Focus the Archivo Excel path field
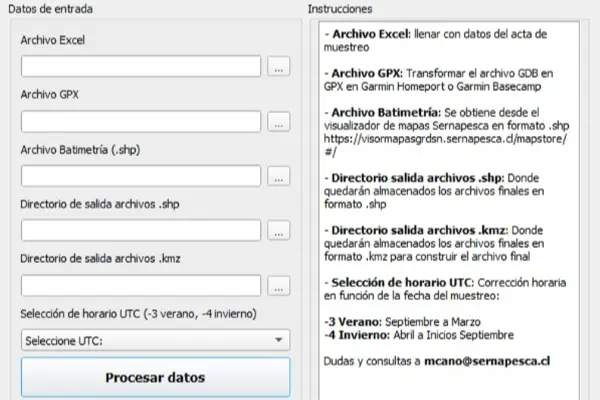The height and width of the screenshot is (400, 600). [141, 67]
